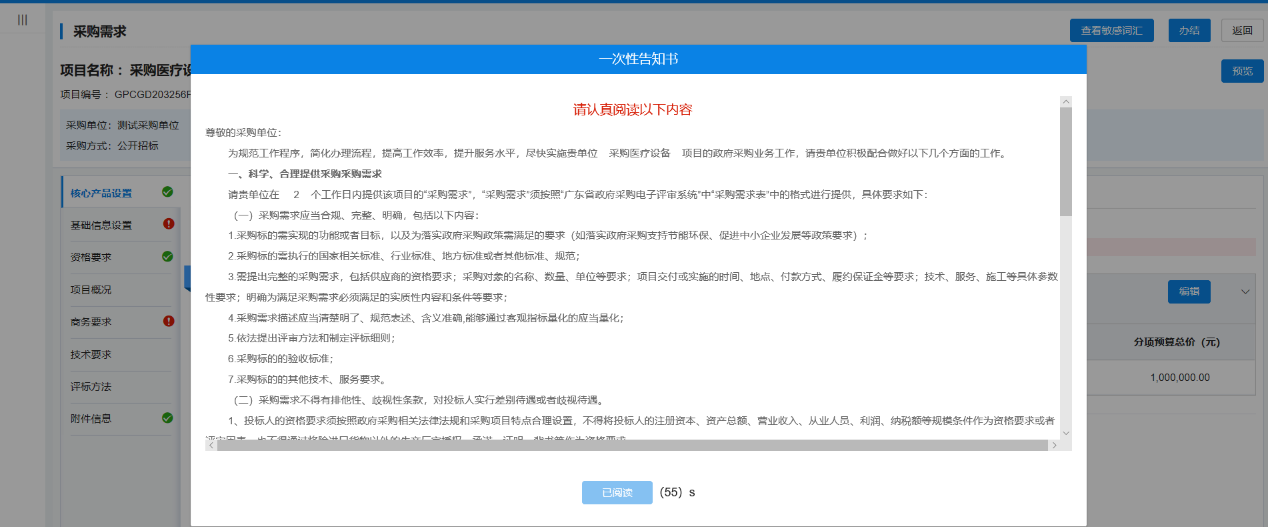1268x527 pixels.
Task: Click the 查看敏感词汇 button
Action: [1111, 31]
